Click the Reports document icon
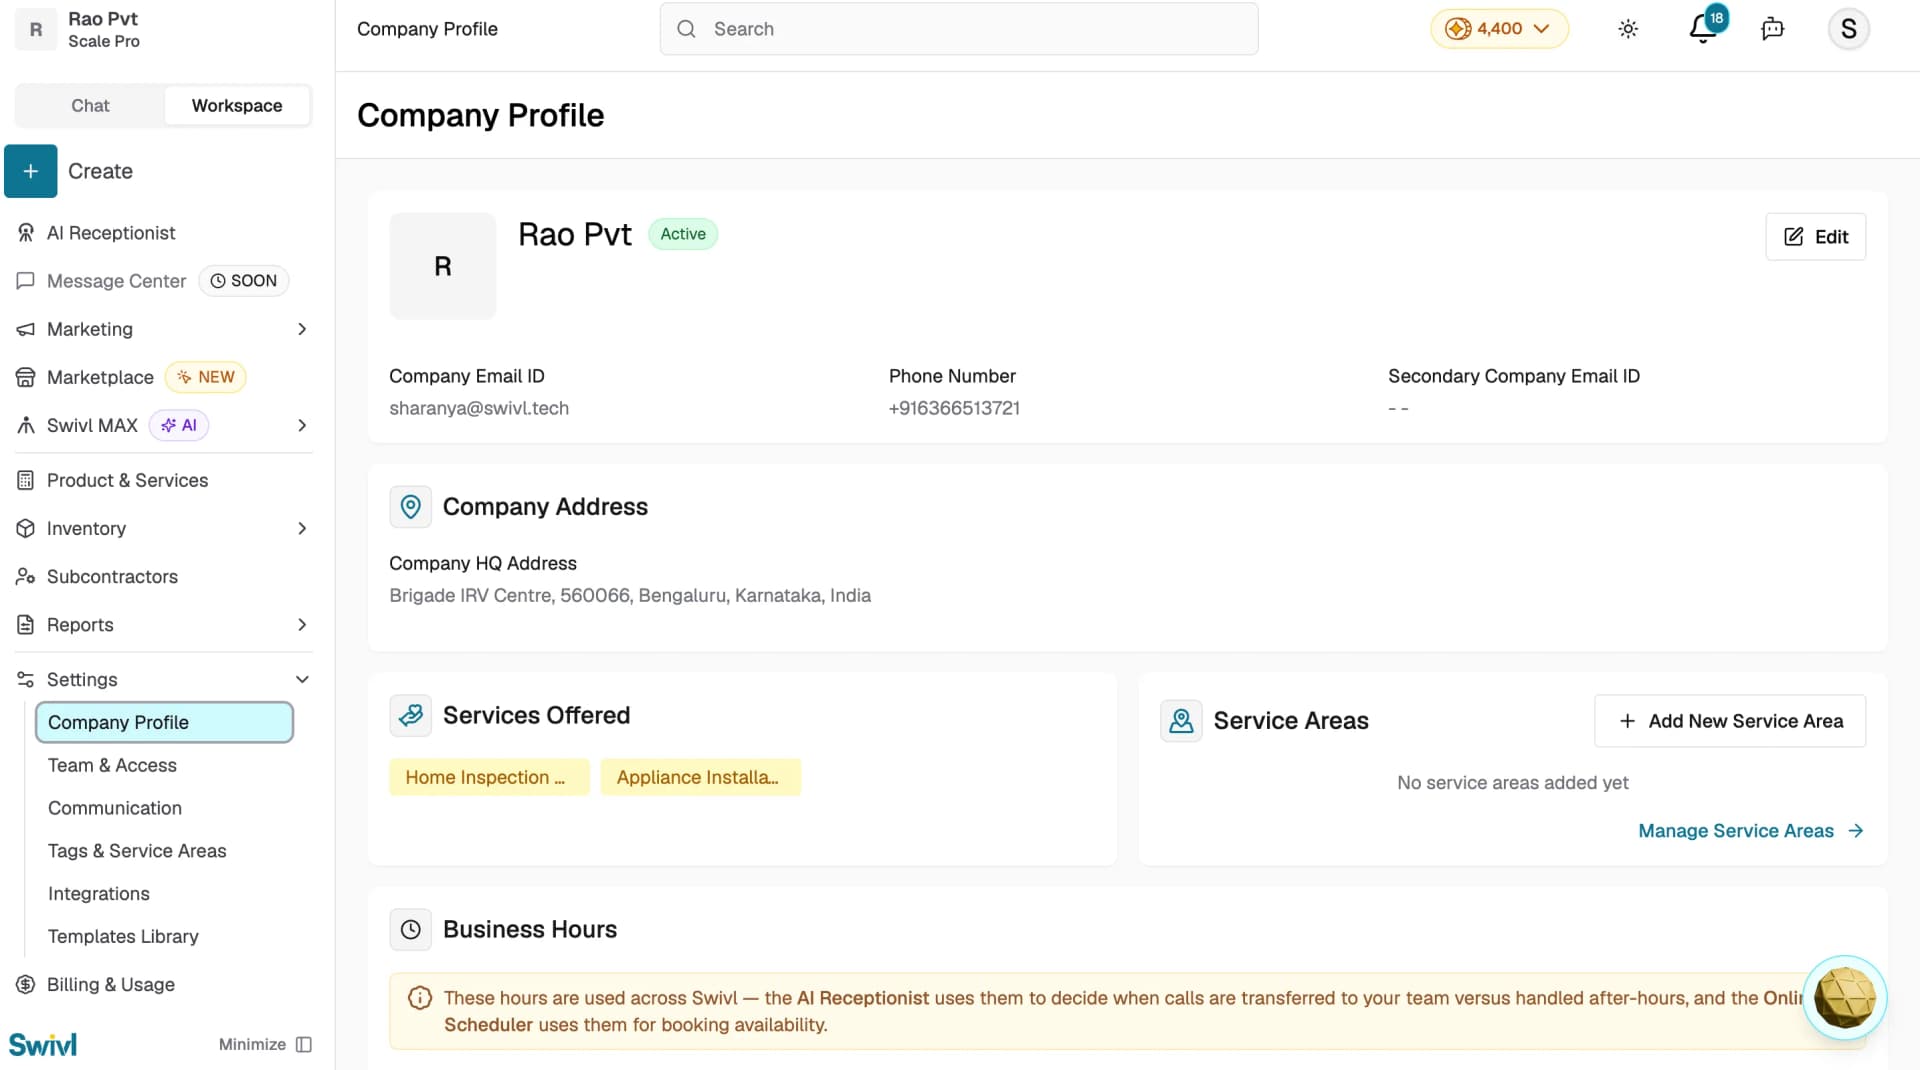Screen dimensions: 1920x1070 [x=26, y=624]
